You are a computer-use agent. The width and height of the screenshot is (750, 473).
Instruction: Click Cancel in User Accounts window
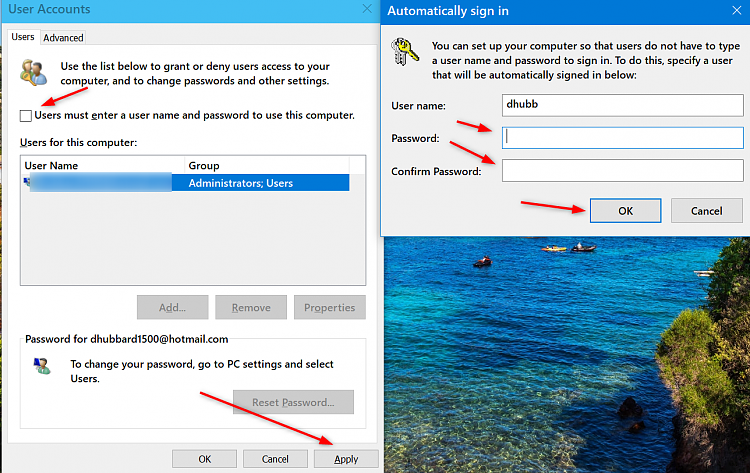(275, 459)
